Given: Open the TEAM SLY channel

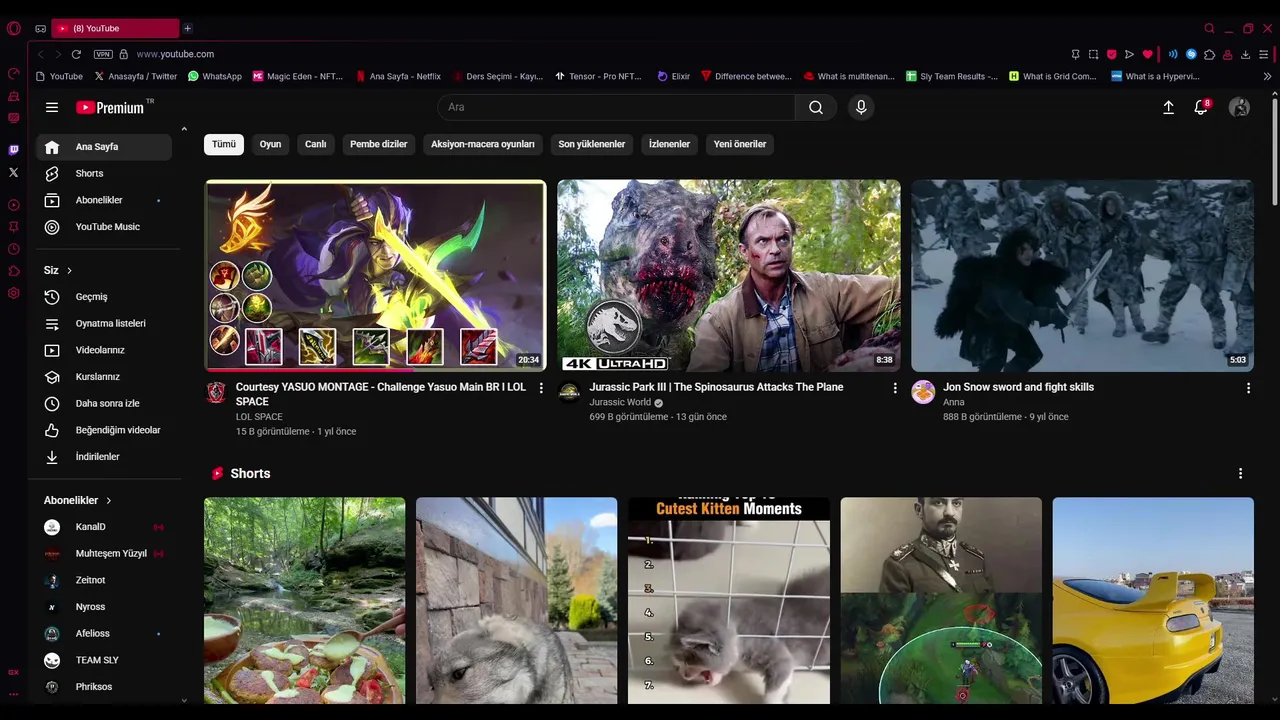Looking at the screenshot, I should (x=104, y=660).
